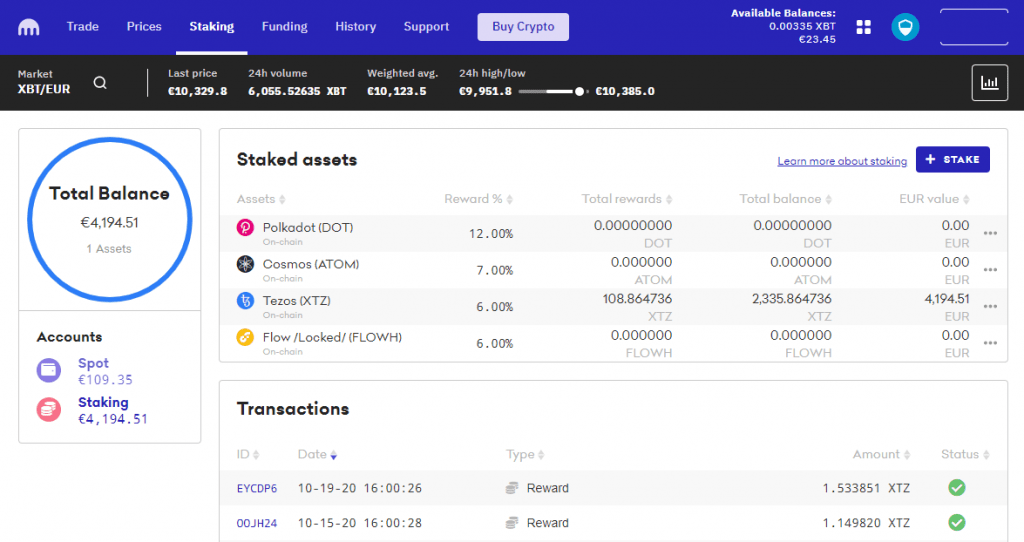Go to the Trade tab
Screen dimensions: 1024x542
(x=82, y=27)
